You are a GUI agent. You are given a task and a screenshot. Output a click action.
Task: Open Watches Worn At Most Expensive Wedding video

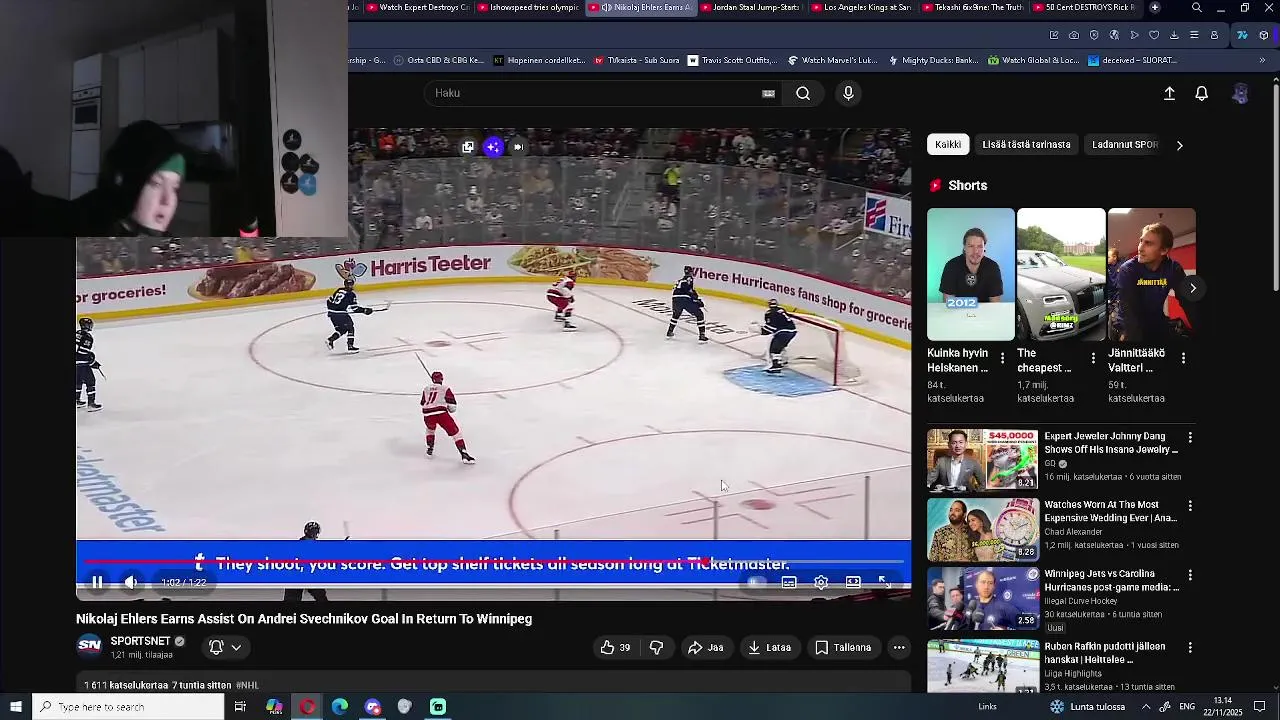pyautogui.click(x=1110, y=512)
